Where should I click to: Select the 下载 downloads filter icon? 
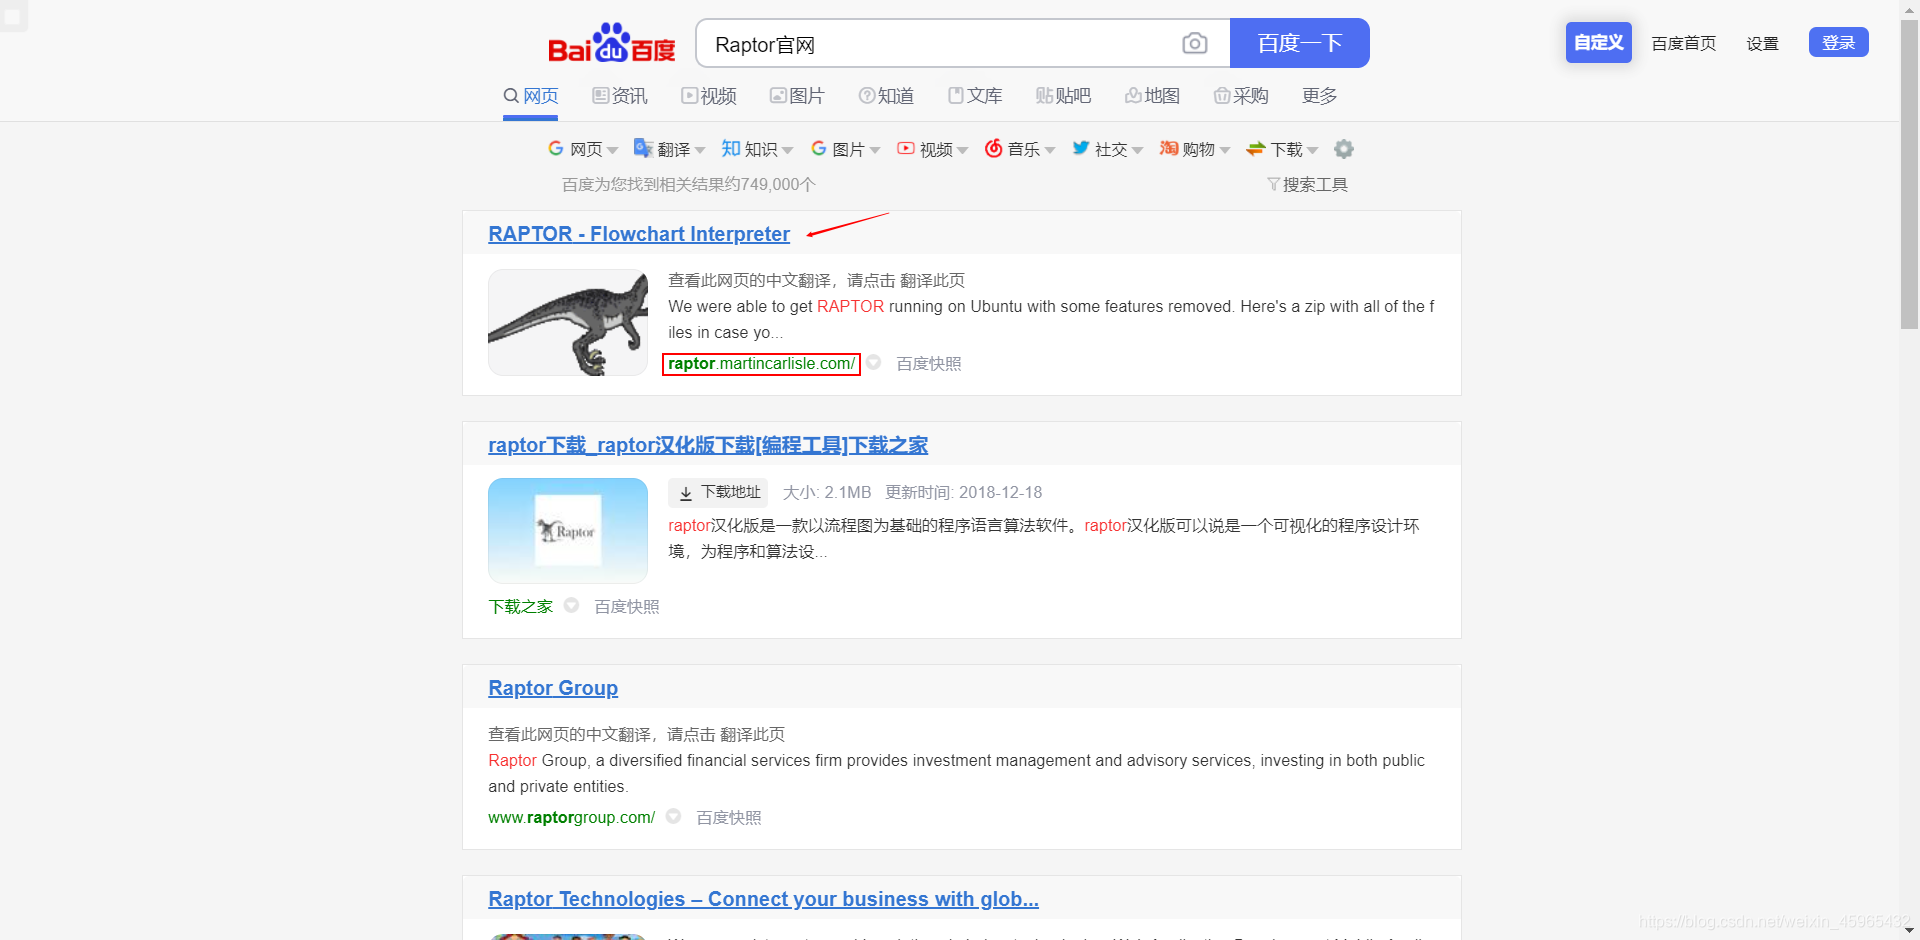pos(1257,148)
